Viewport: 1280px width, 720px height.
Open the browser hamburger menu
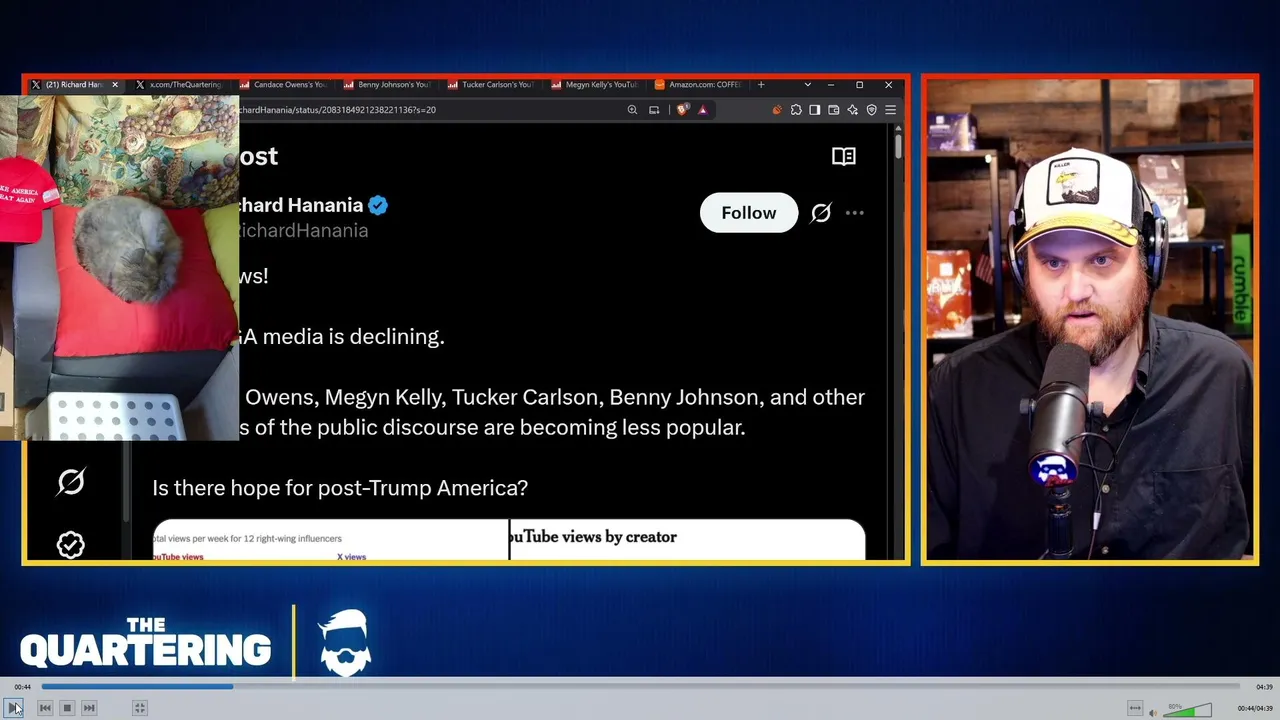tap(890, 110)
